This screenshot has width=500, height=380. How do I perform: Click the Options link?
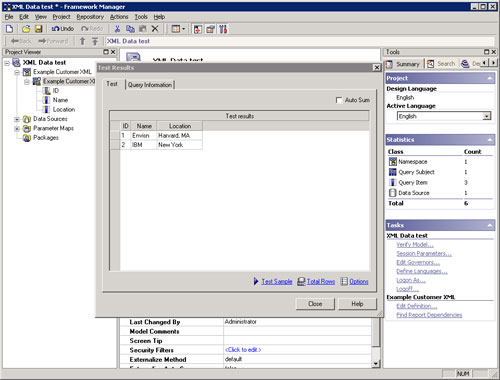tap(359, 281)
